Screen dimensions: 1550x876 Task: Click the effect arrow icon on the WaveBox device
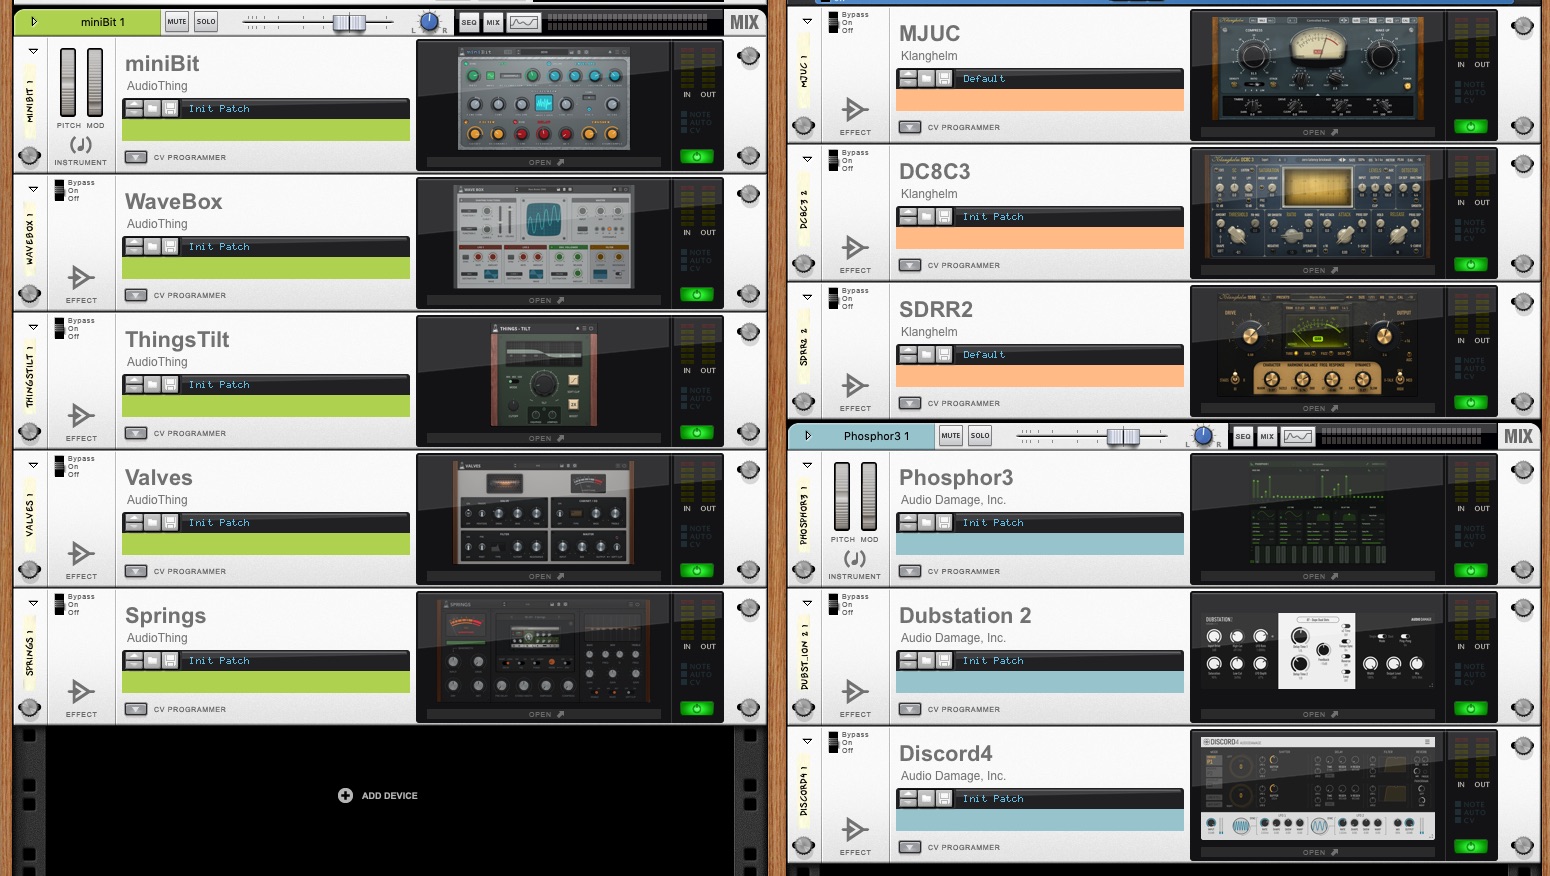coord(81,277)
